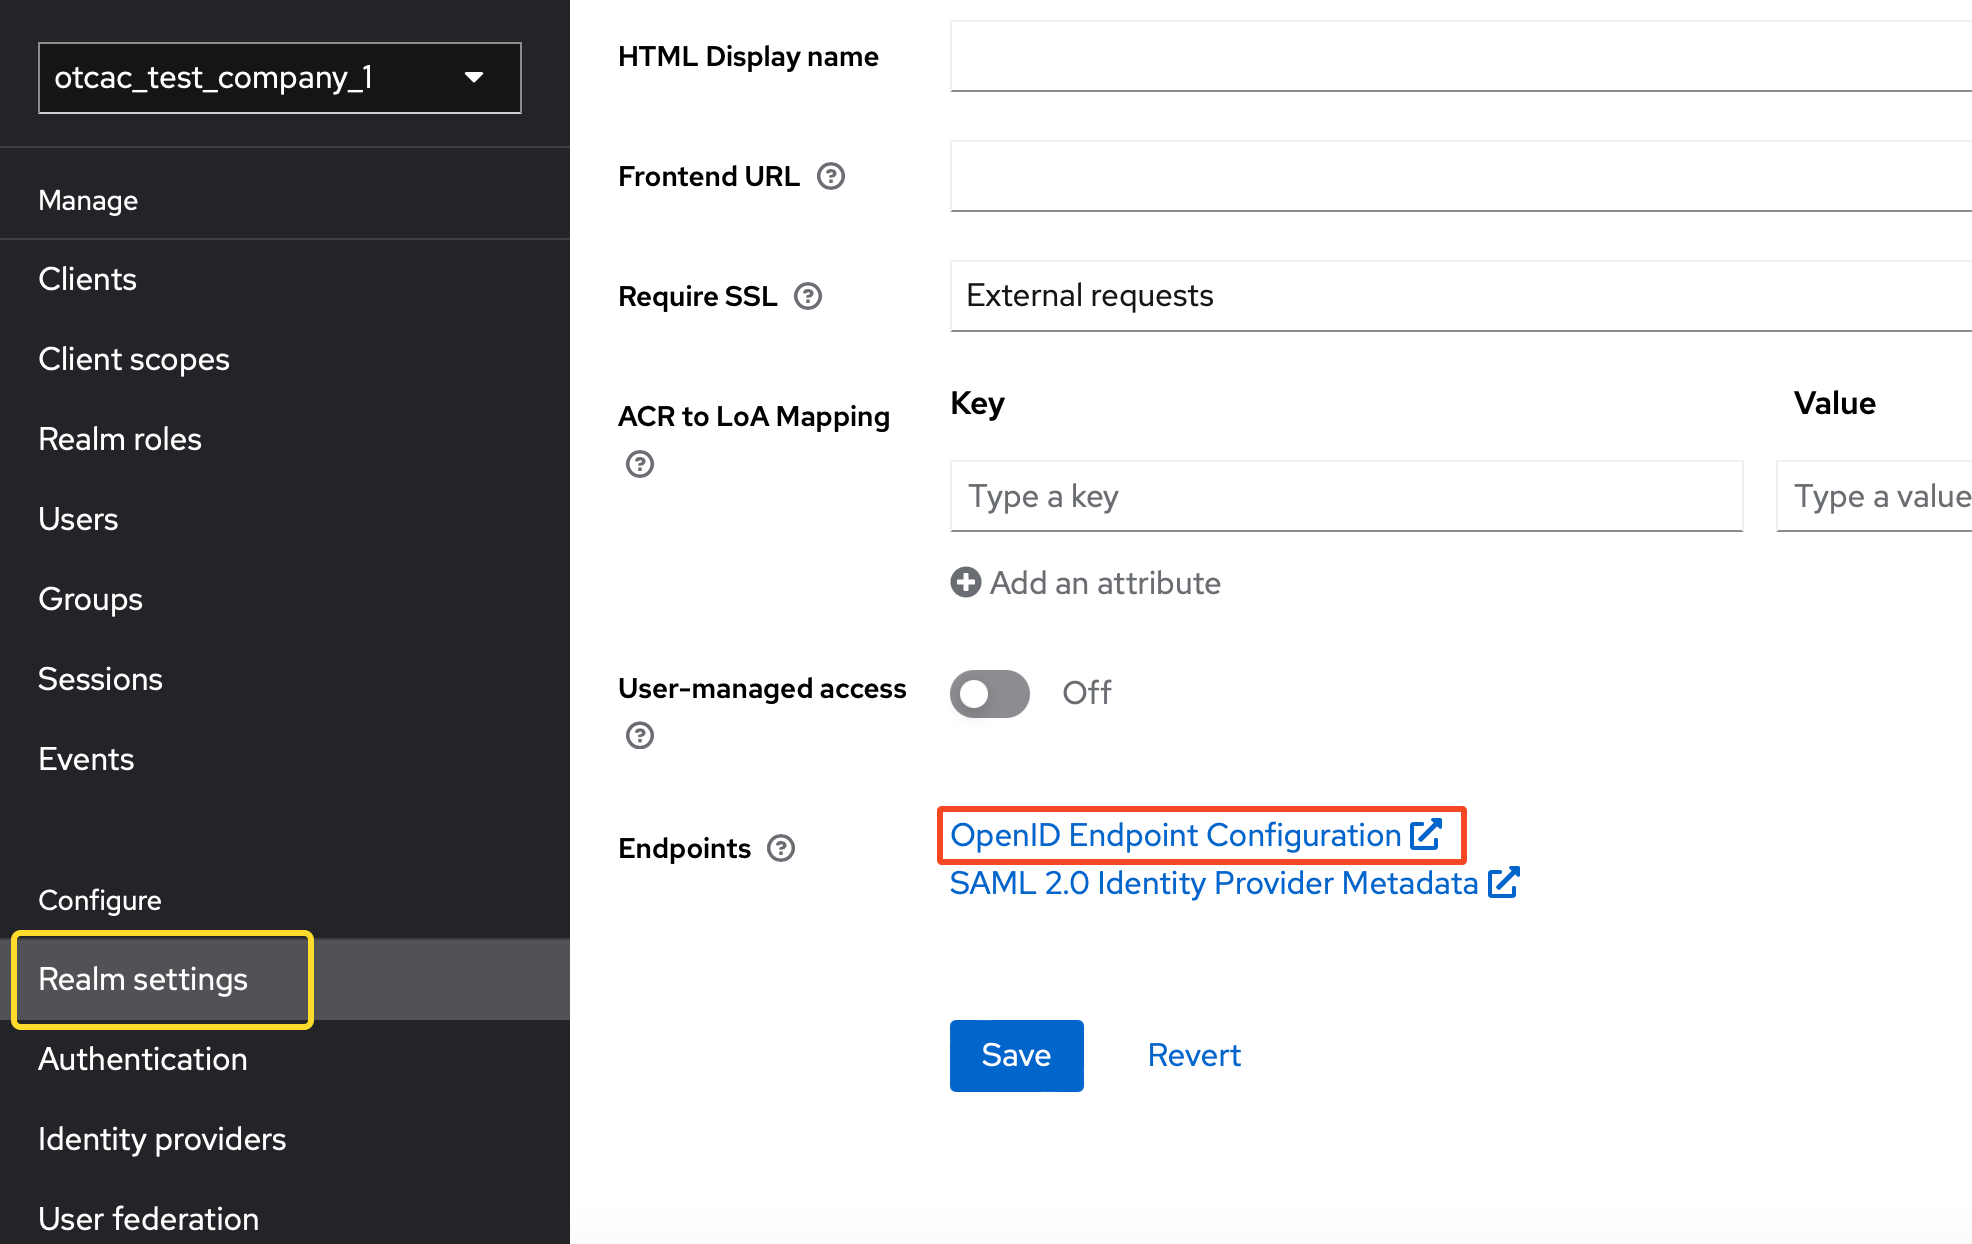Screen dimensions: 1972x1244
Task: Go to Identity providers in sidebar
Action: [x=162, y=1139]
